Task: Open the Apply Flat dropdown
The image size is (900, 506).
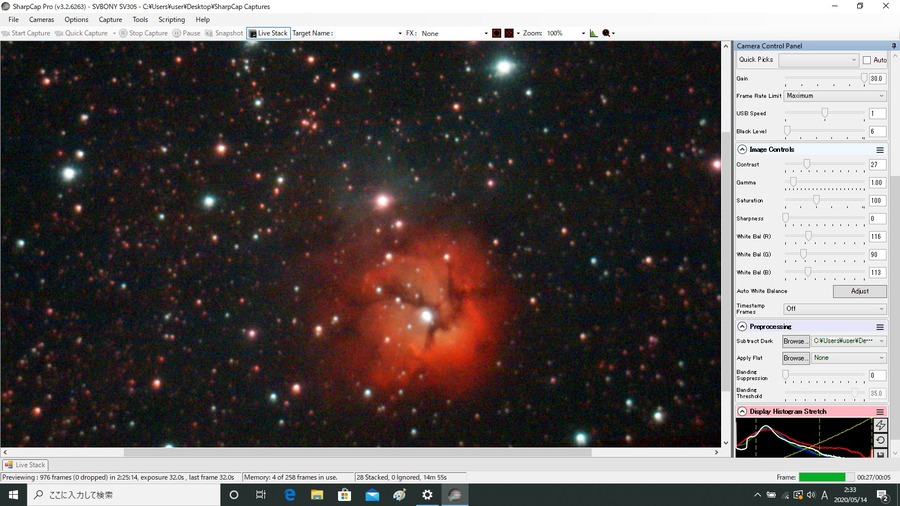Action: tap(849, 358)
